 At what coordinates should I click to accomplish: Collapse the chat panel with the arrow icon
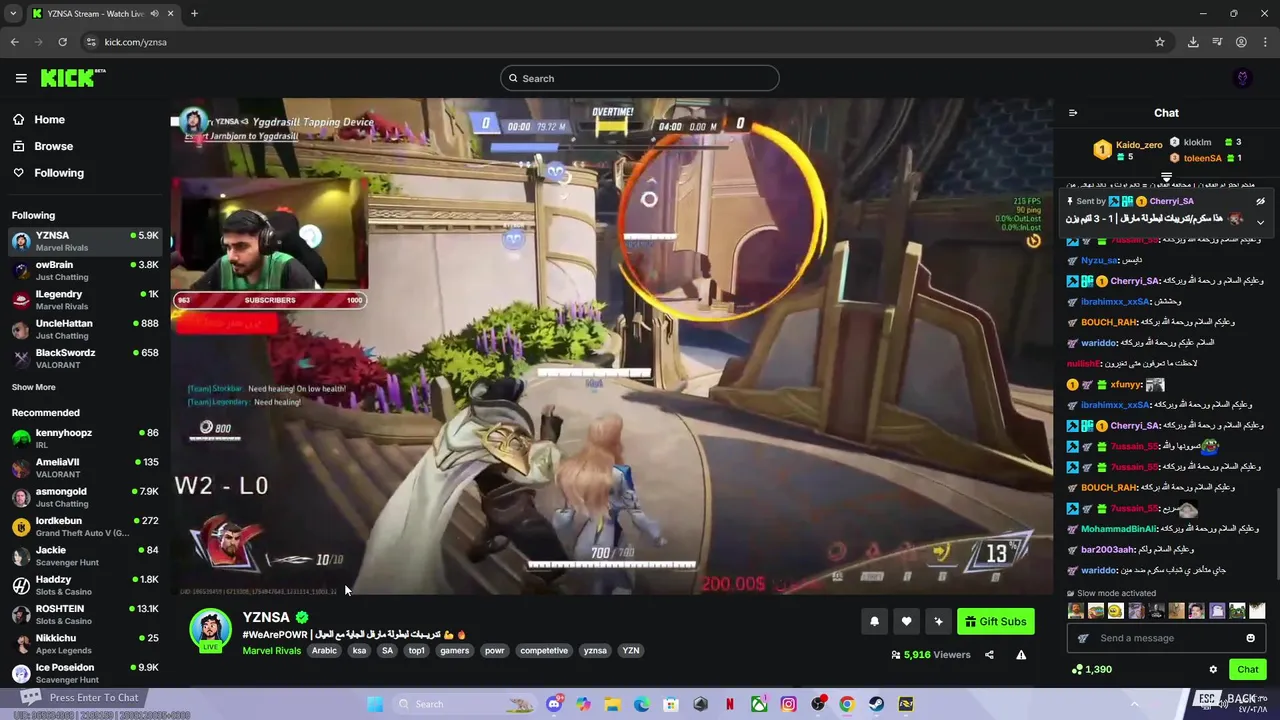[1073, 113]
